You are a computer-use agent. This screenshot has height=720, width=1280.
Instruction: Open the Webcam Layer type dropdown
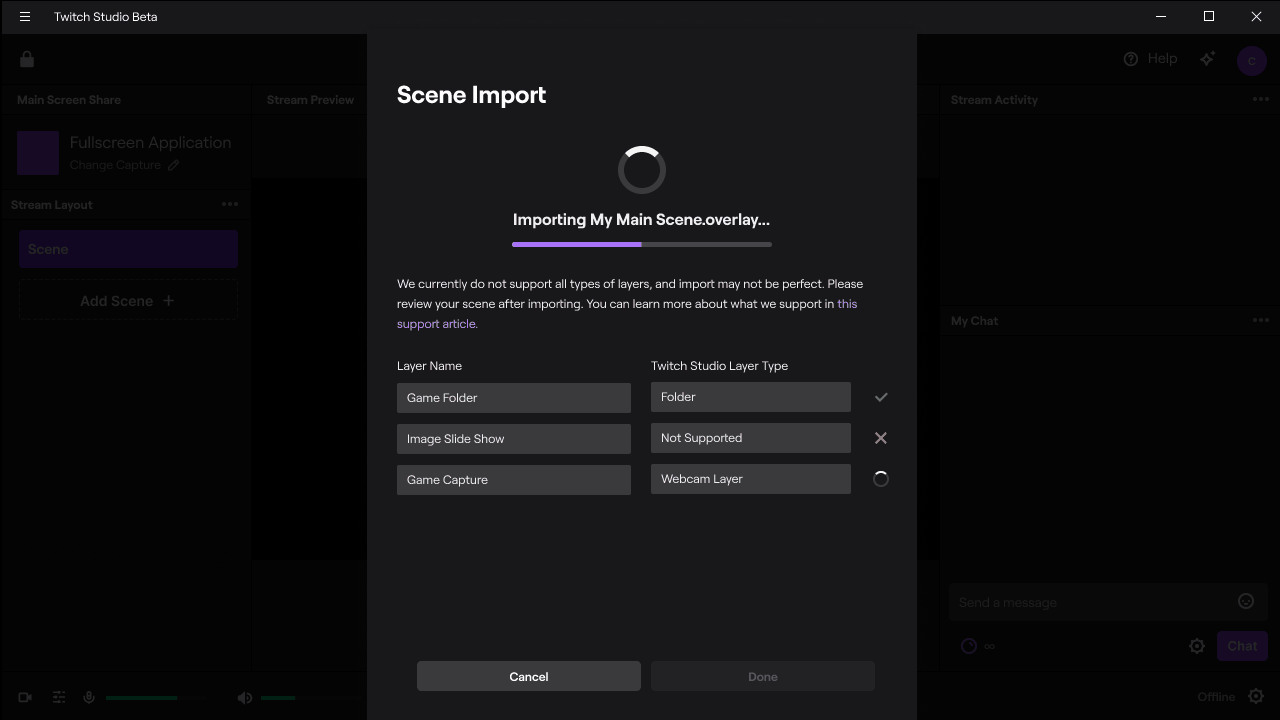click(x=751, y=479)
